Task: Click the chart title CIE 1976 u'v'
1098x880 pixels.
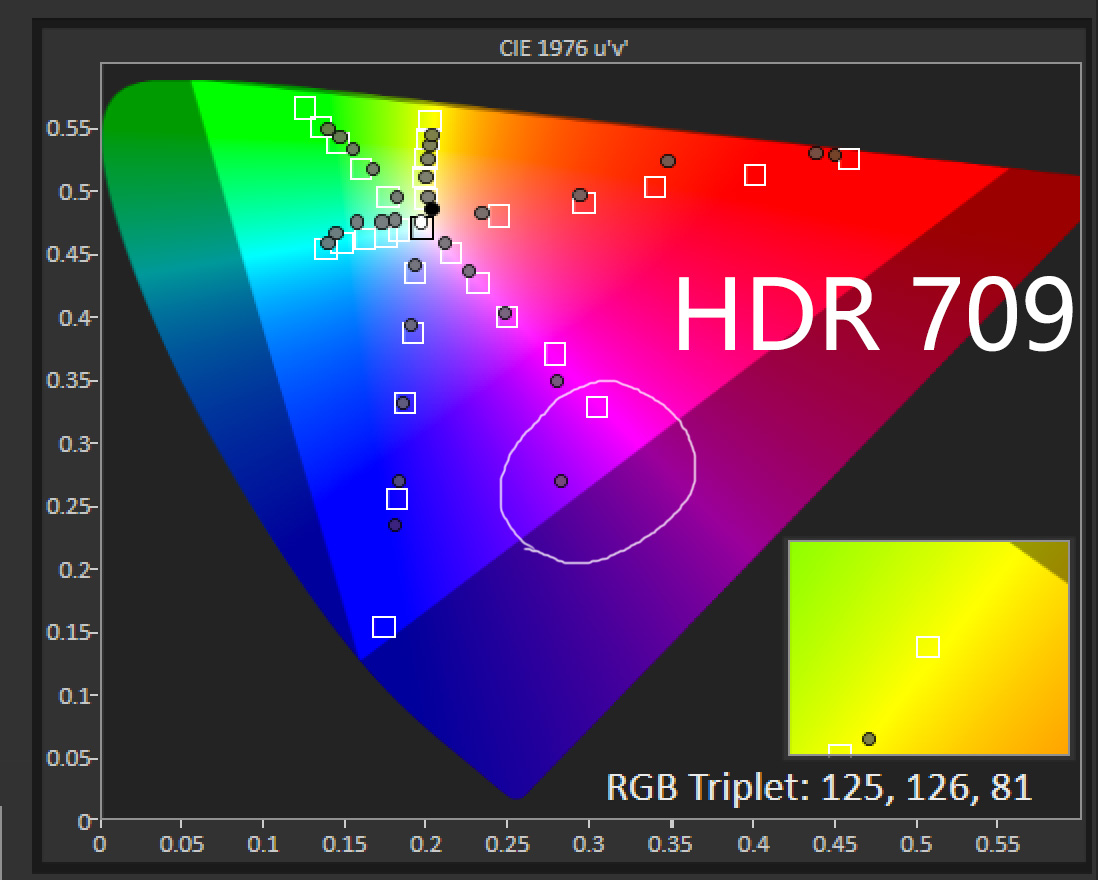Action: pyautogui.click(x=564, y=48)
